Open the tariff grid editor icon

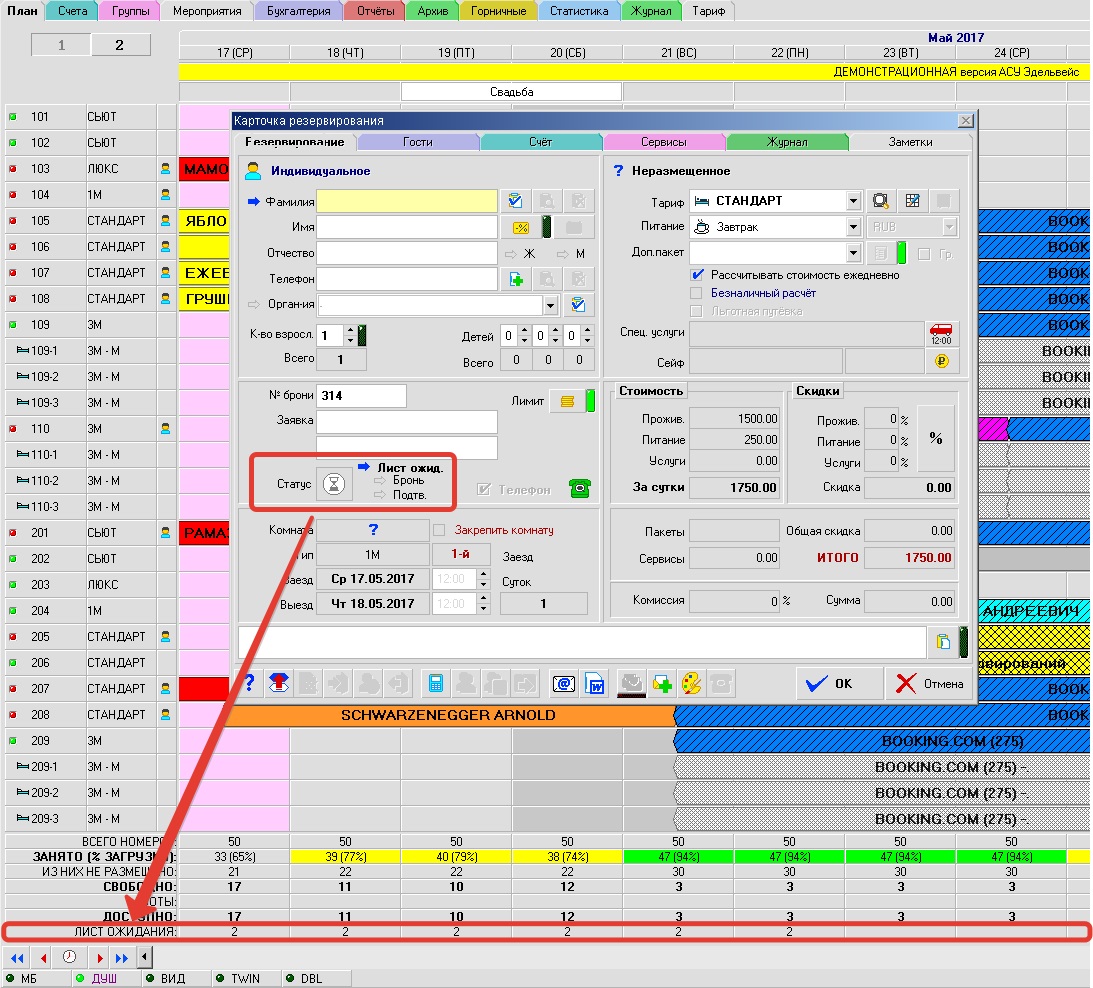(912, 202)
